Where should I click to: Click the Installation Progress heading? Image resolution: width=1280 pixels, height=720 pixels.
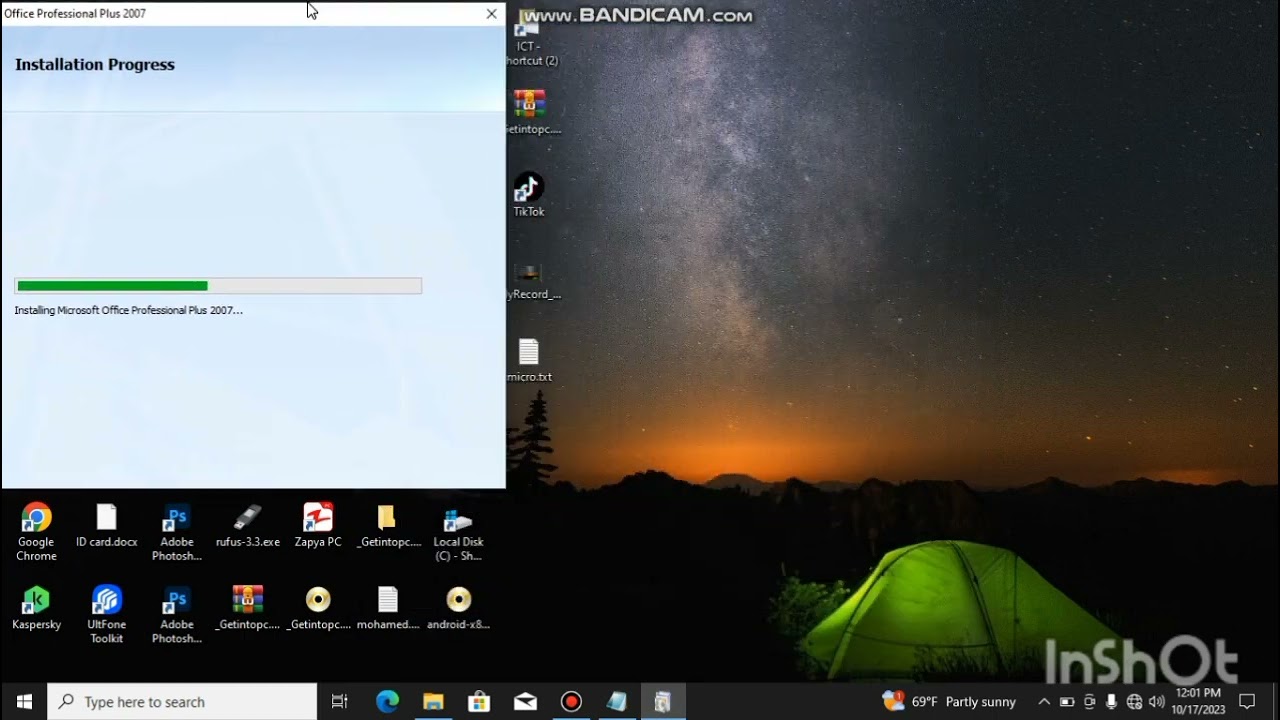tap(95, 64)
